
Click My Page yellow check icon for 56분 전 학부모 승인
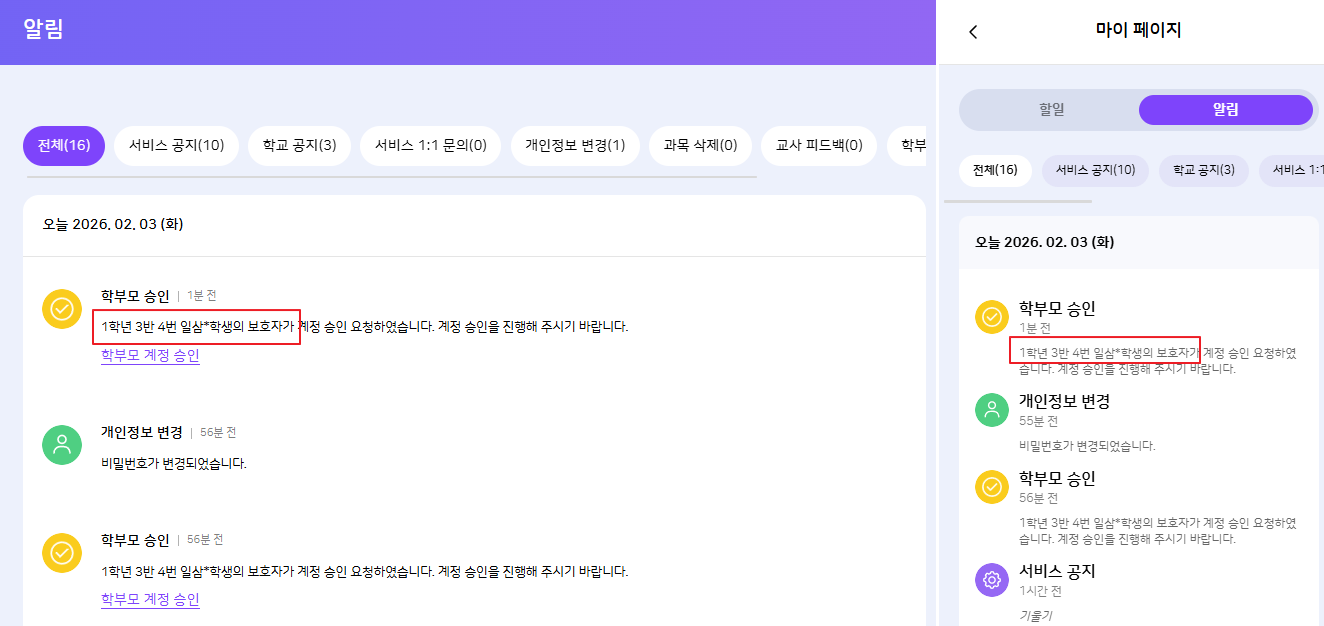coord(992,487)
